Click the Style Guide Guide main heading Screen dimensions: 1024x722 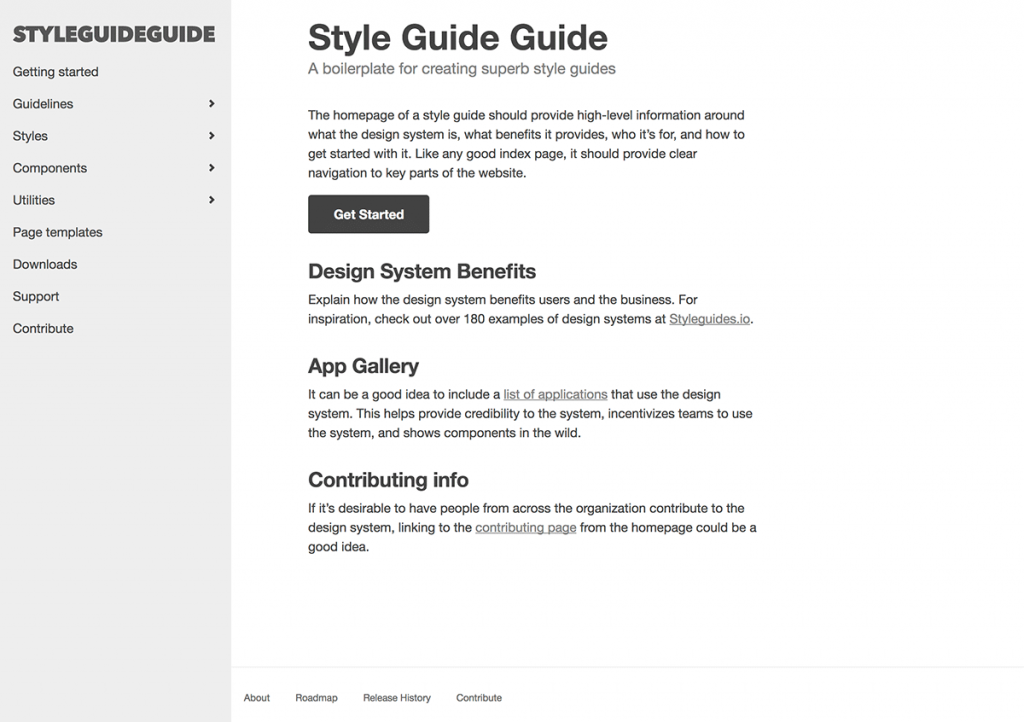[458, 38]
